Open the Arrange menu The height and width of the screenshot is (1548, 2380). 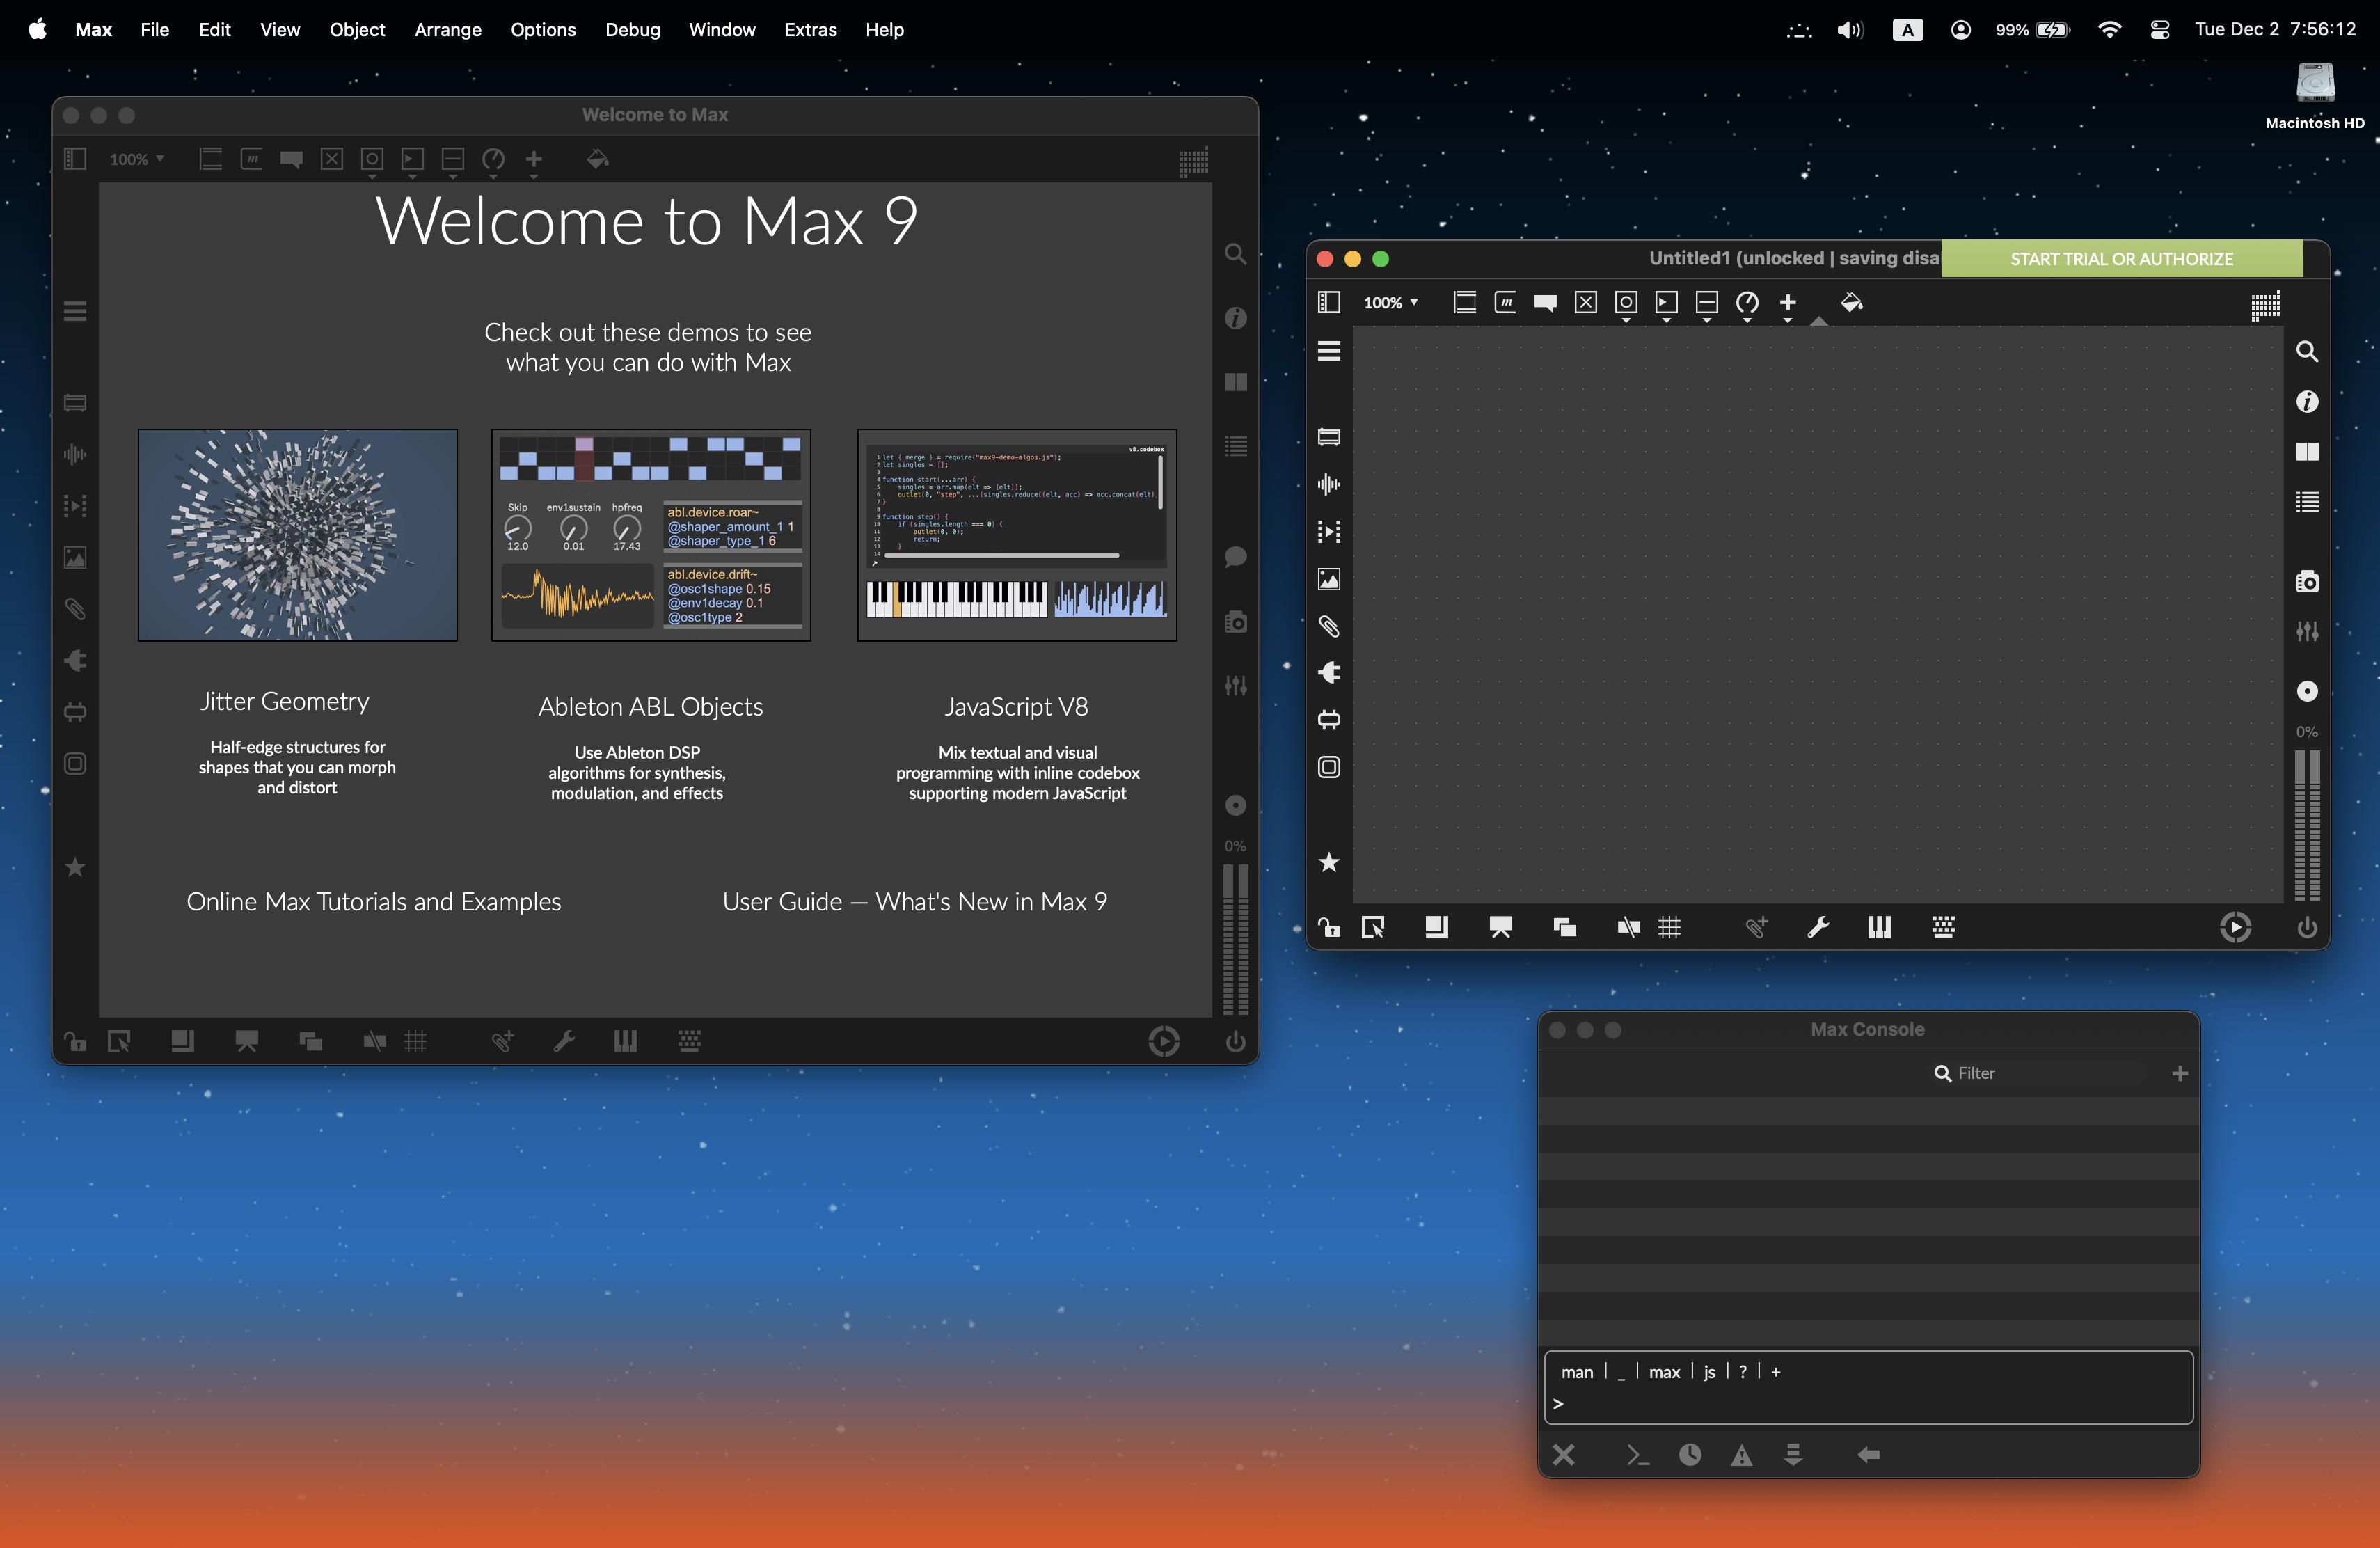point(447,29)
